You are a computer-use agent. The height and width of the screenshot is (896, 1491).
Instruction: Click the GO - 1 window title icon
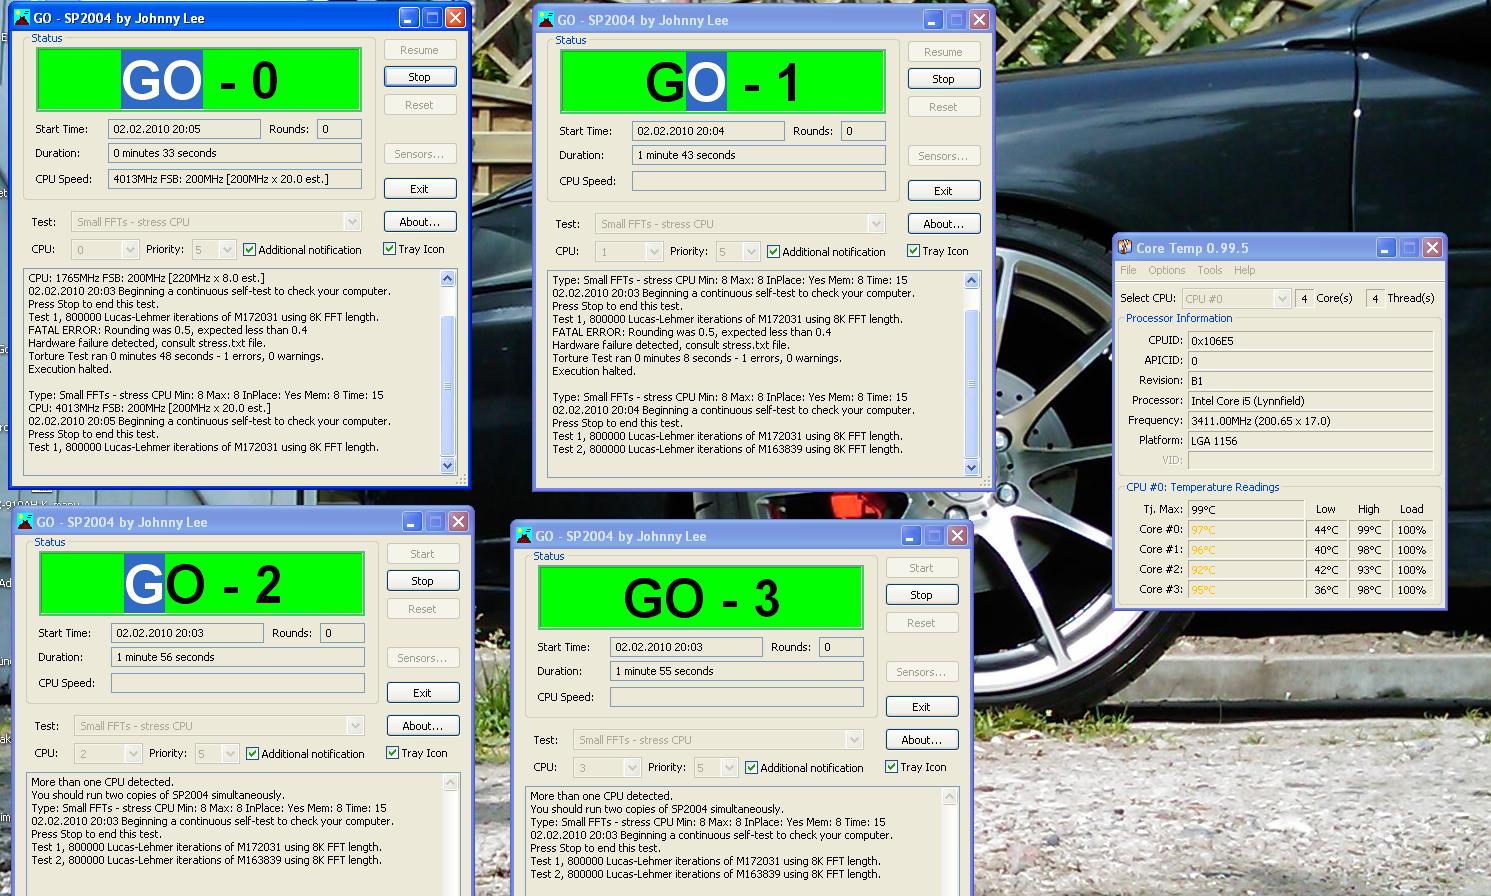click(x=547, y=20)
